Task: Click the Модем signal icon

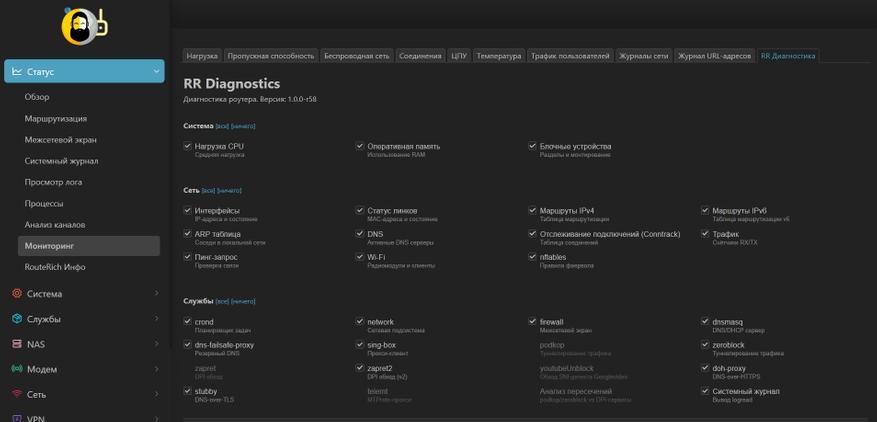Action: point(17,369)
